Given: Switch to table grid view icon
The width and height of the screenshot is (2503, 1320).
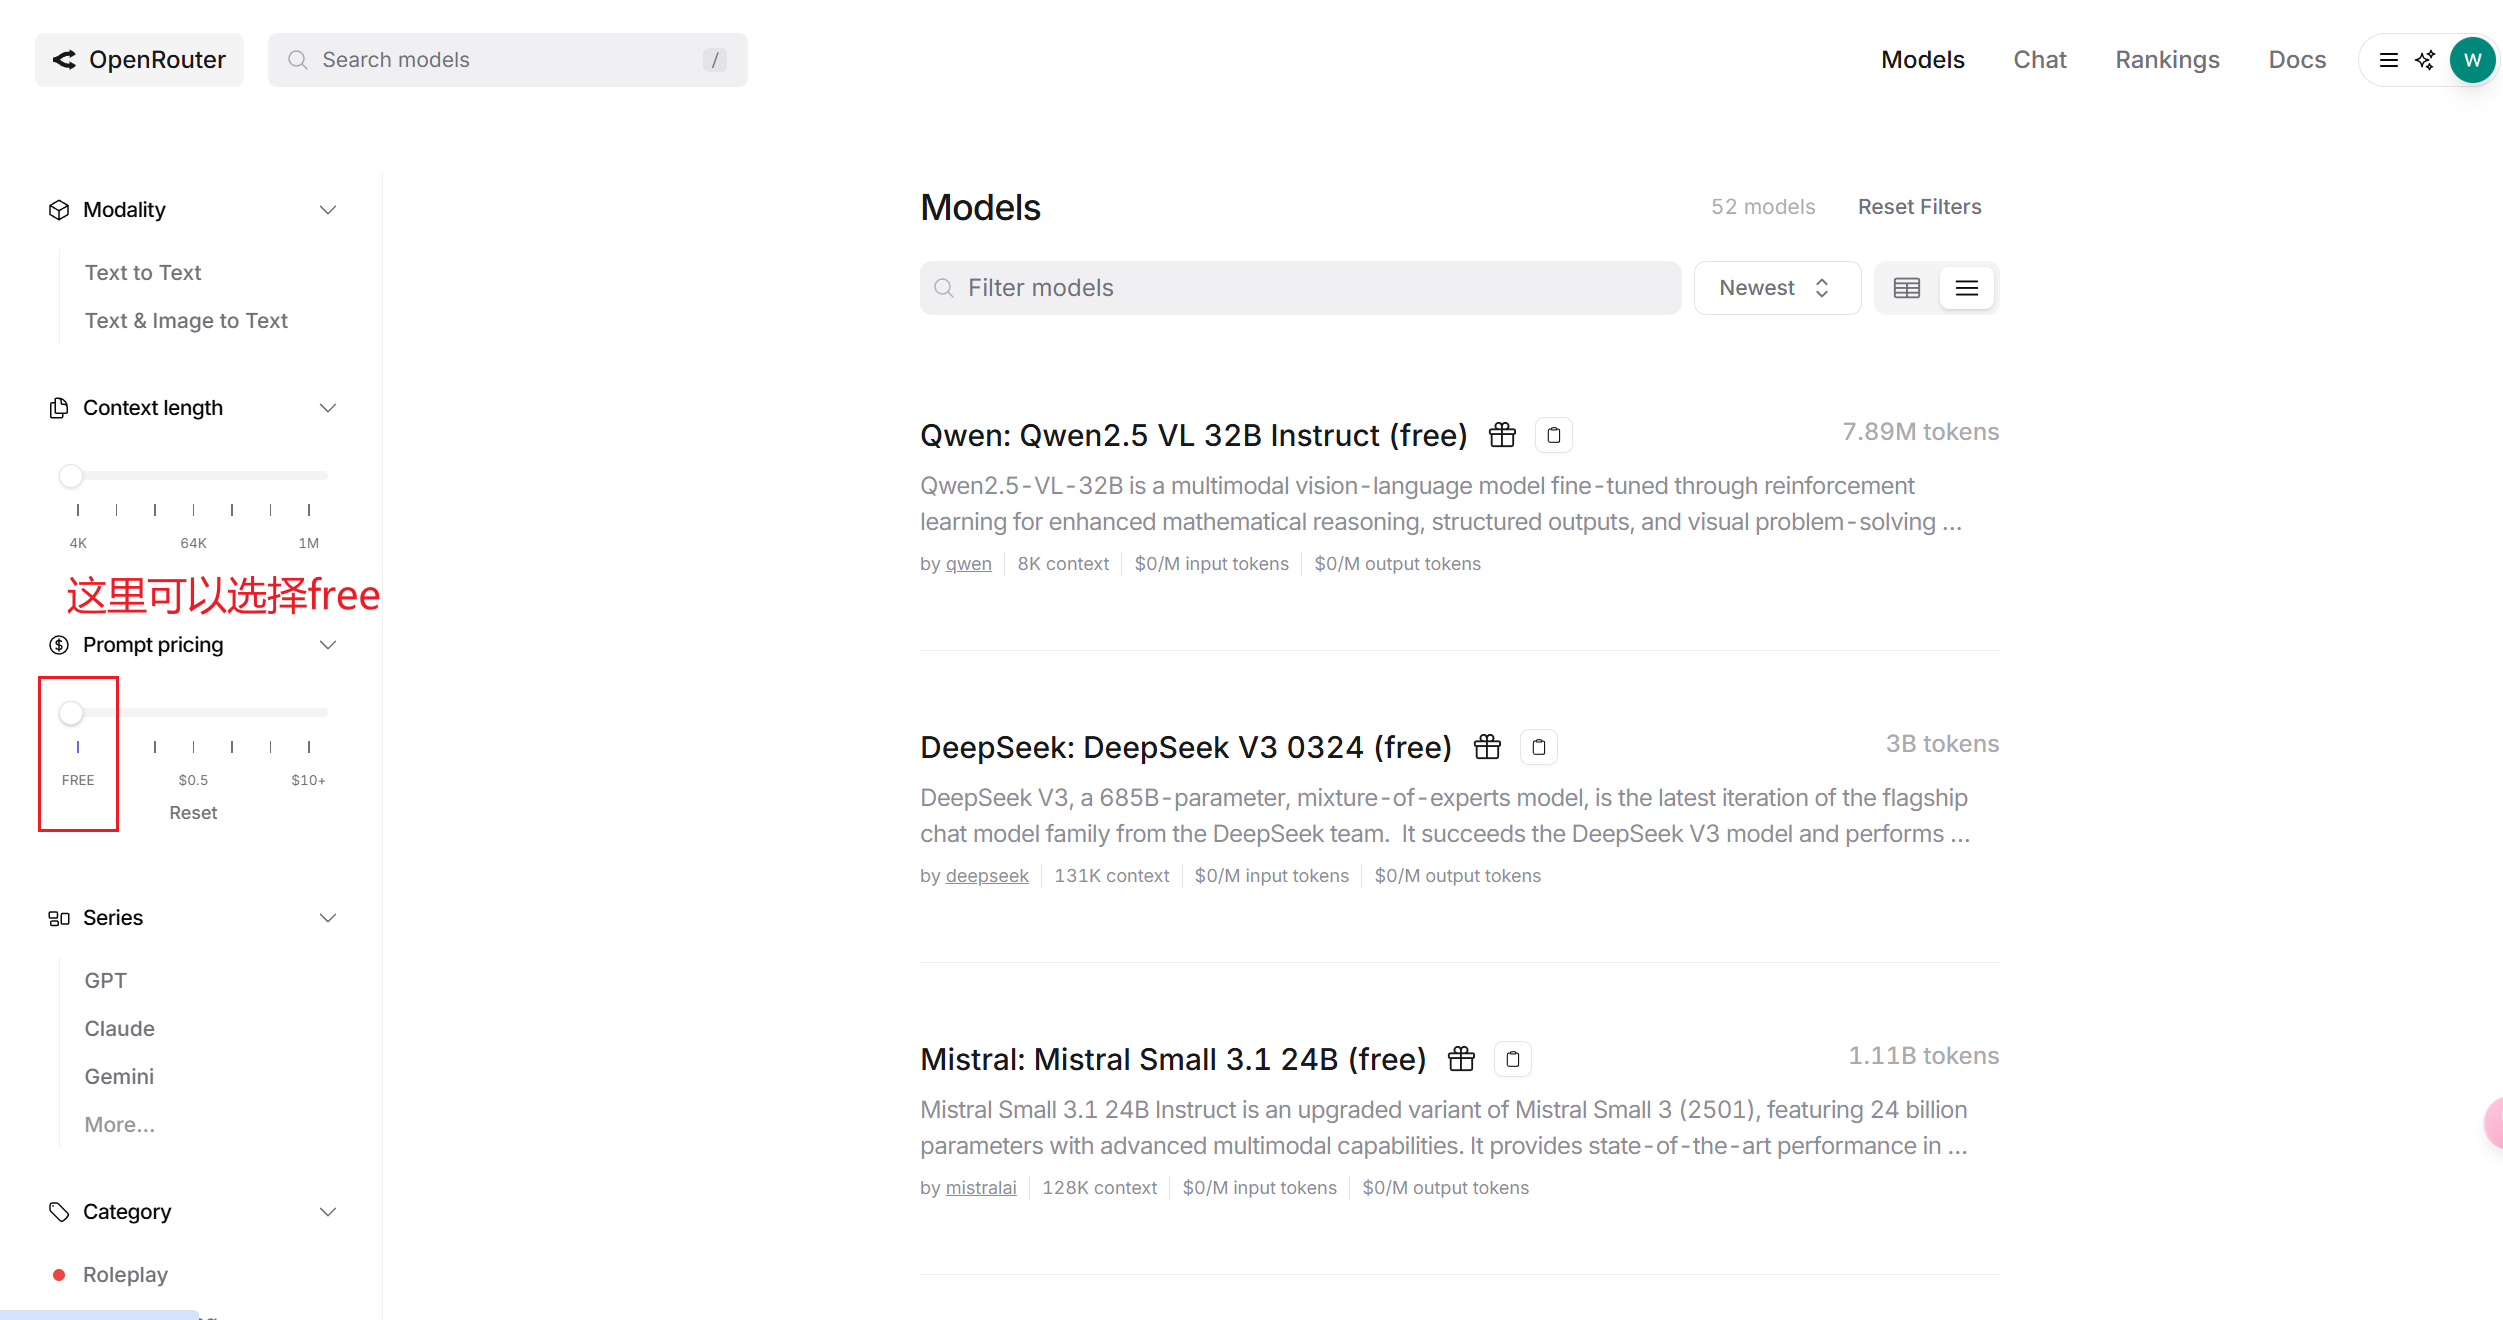Looking at the screenshot, I should [1907, 288].
